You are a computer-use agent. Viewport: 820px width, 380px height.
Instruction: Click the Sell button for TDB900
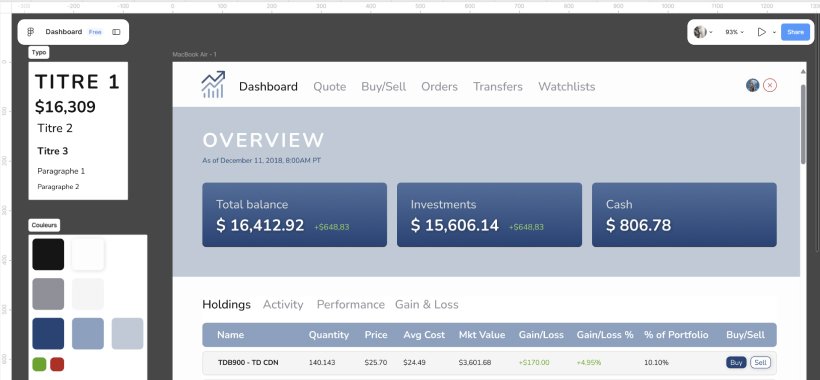pos(760,362)
